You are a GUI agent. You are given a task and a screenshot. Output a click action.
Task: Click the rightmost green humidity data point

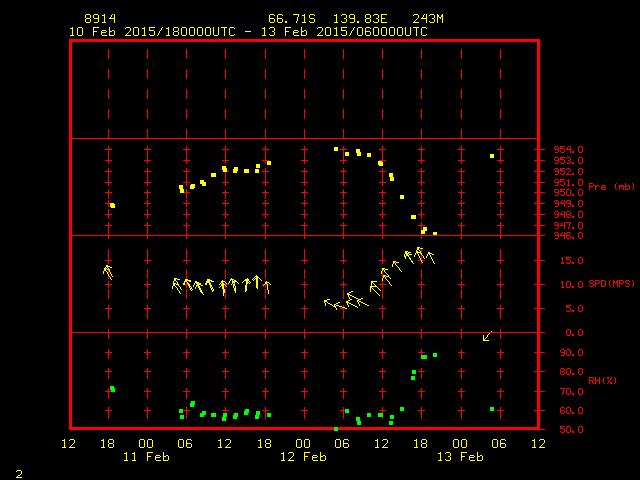492,409
